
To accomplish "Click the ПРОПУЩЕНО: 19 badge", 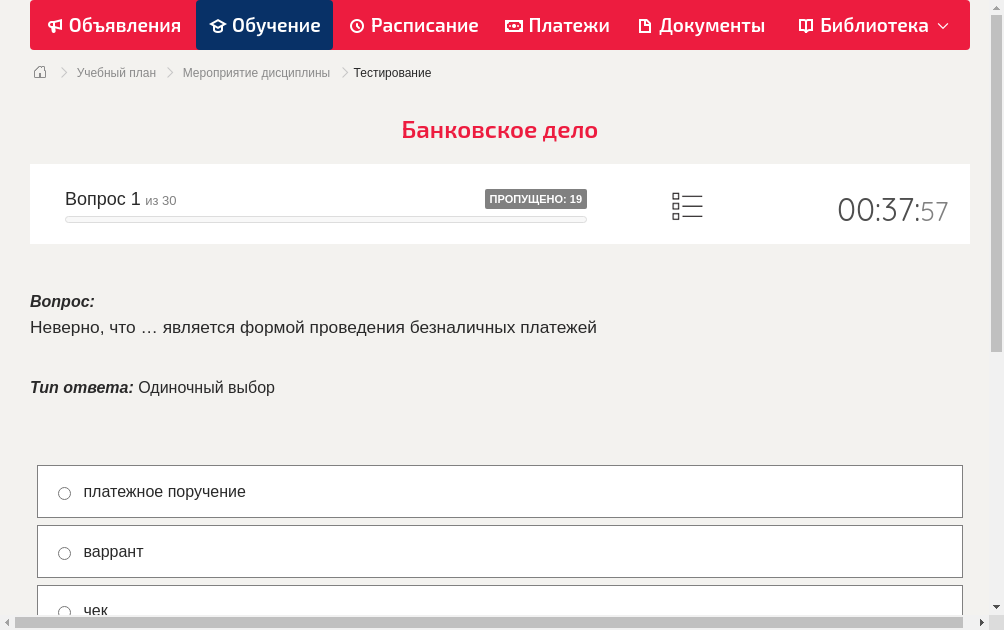I will coord(537,199).
